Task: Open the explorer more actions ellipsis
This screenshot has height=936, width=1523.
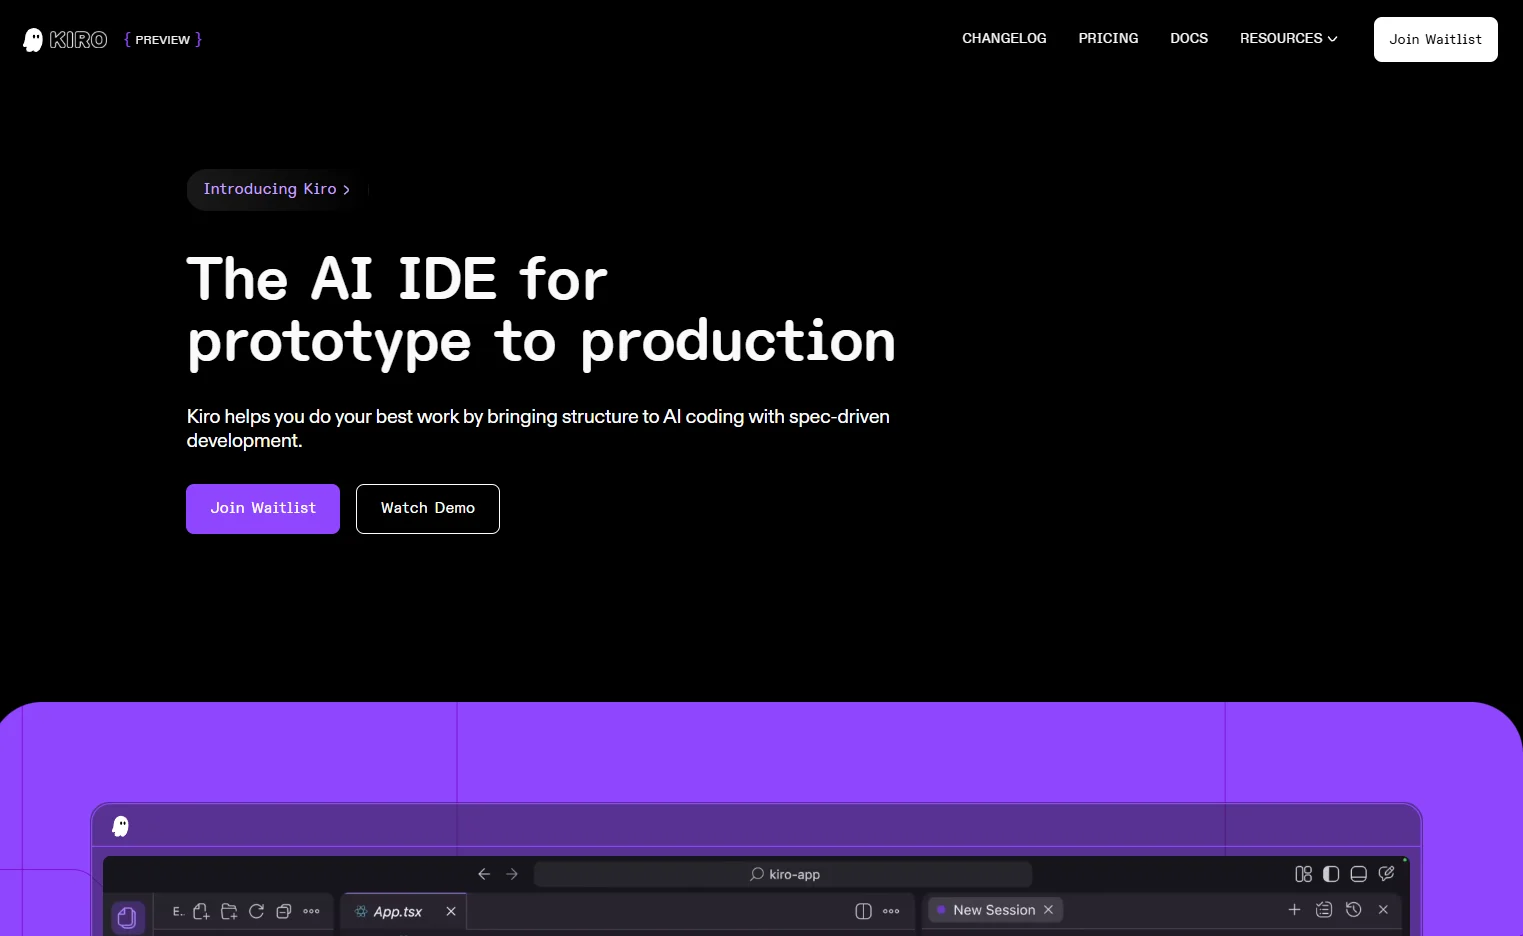Action: tap(311, 911)
